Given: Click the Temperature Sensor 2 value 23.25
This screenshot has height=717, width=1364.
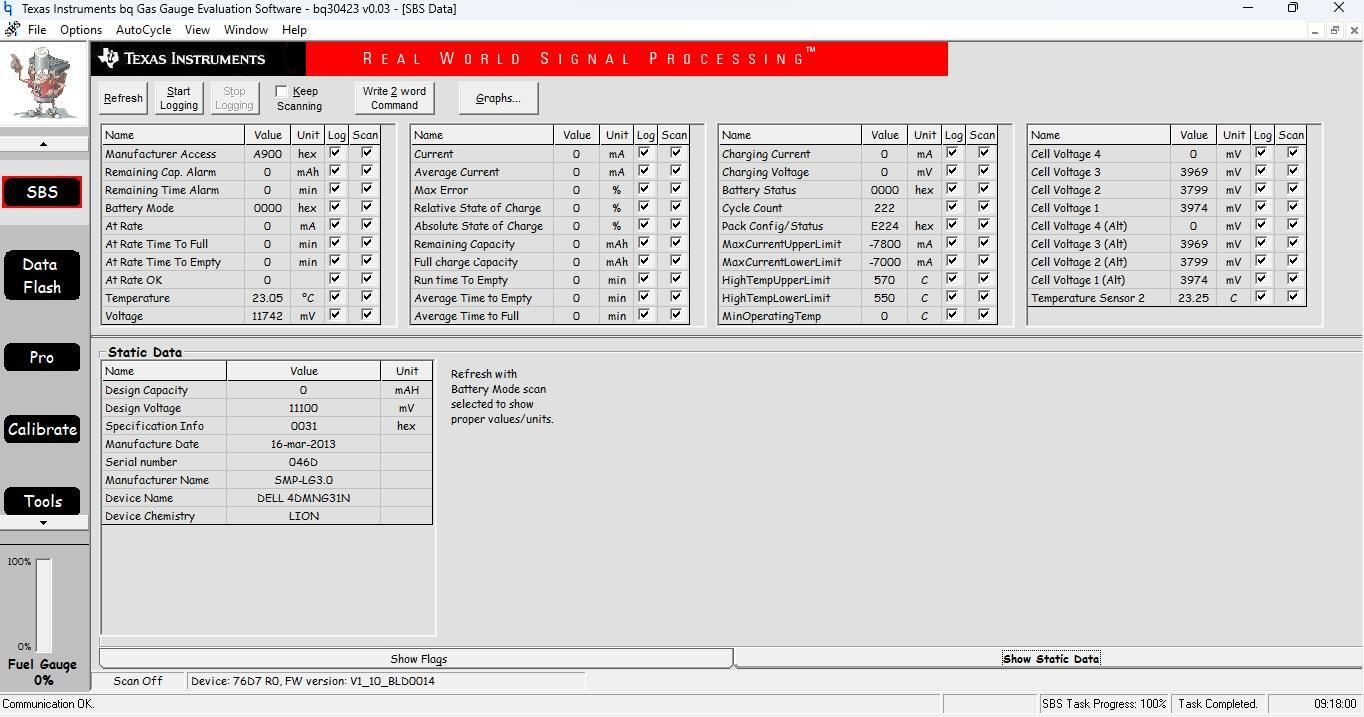Looking at the screenshot, I should click(1193, 298).
